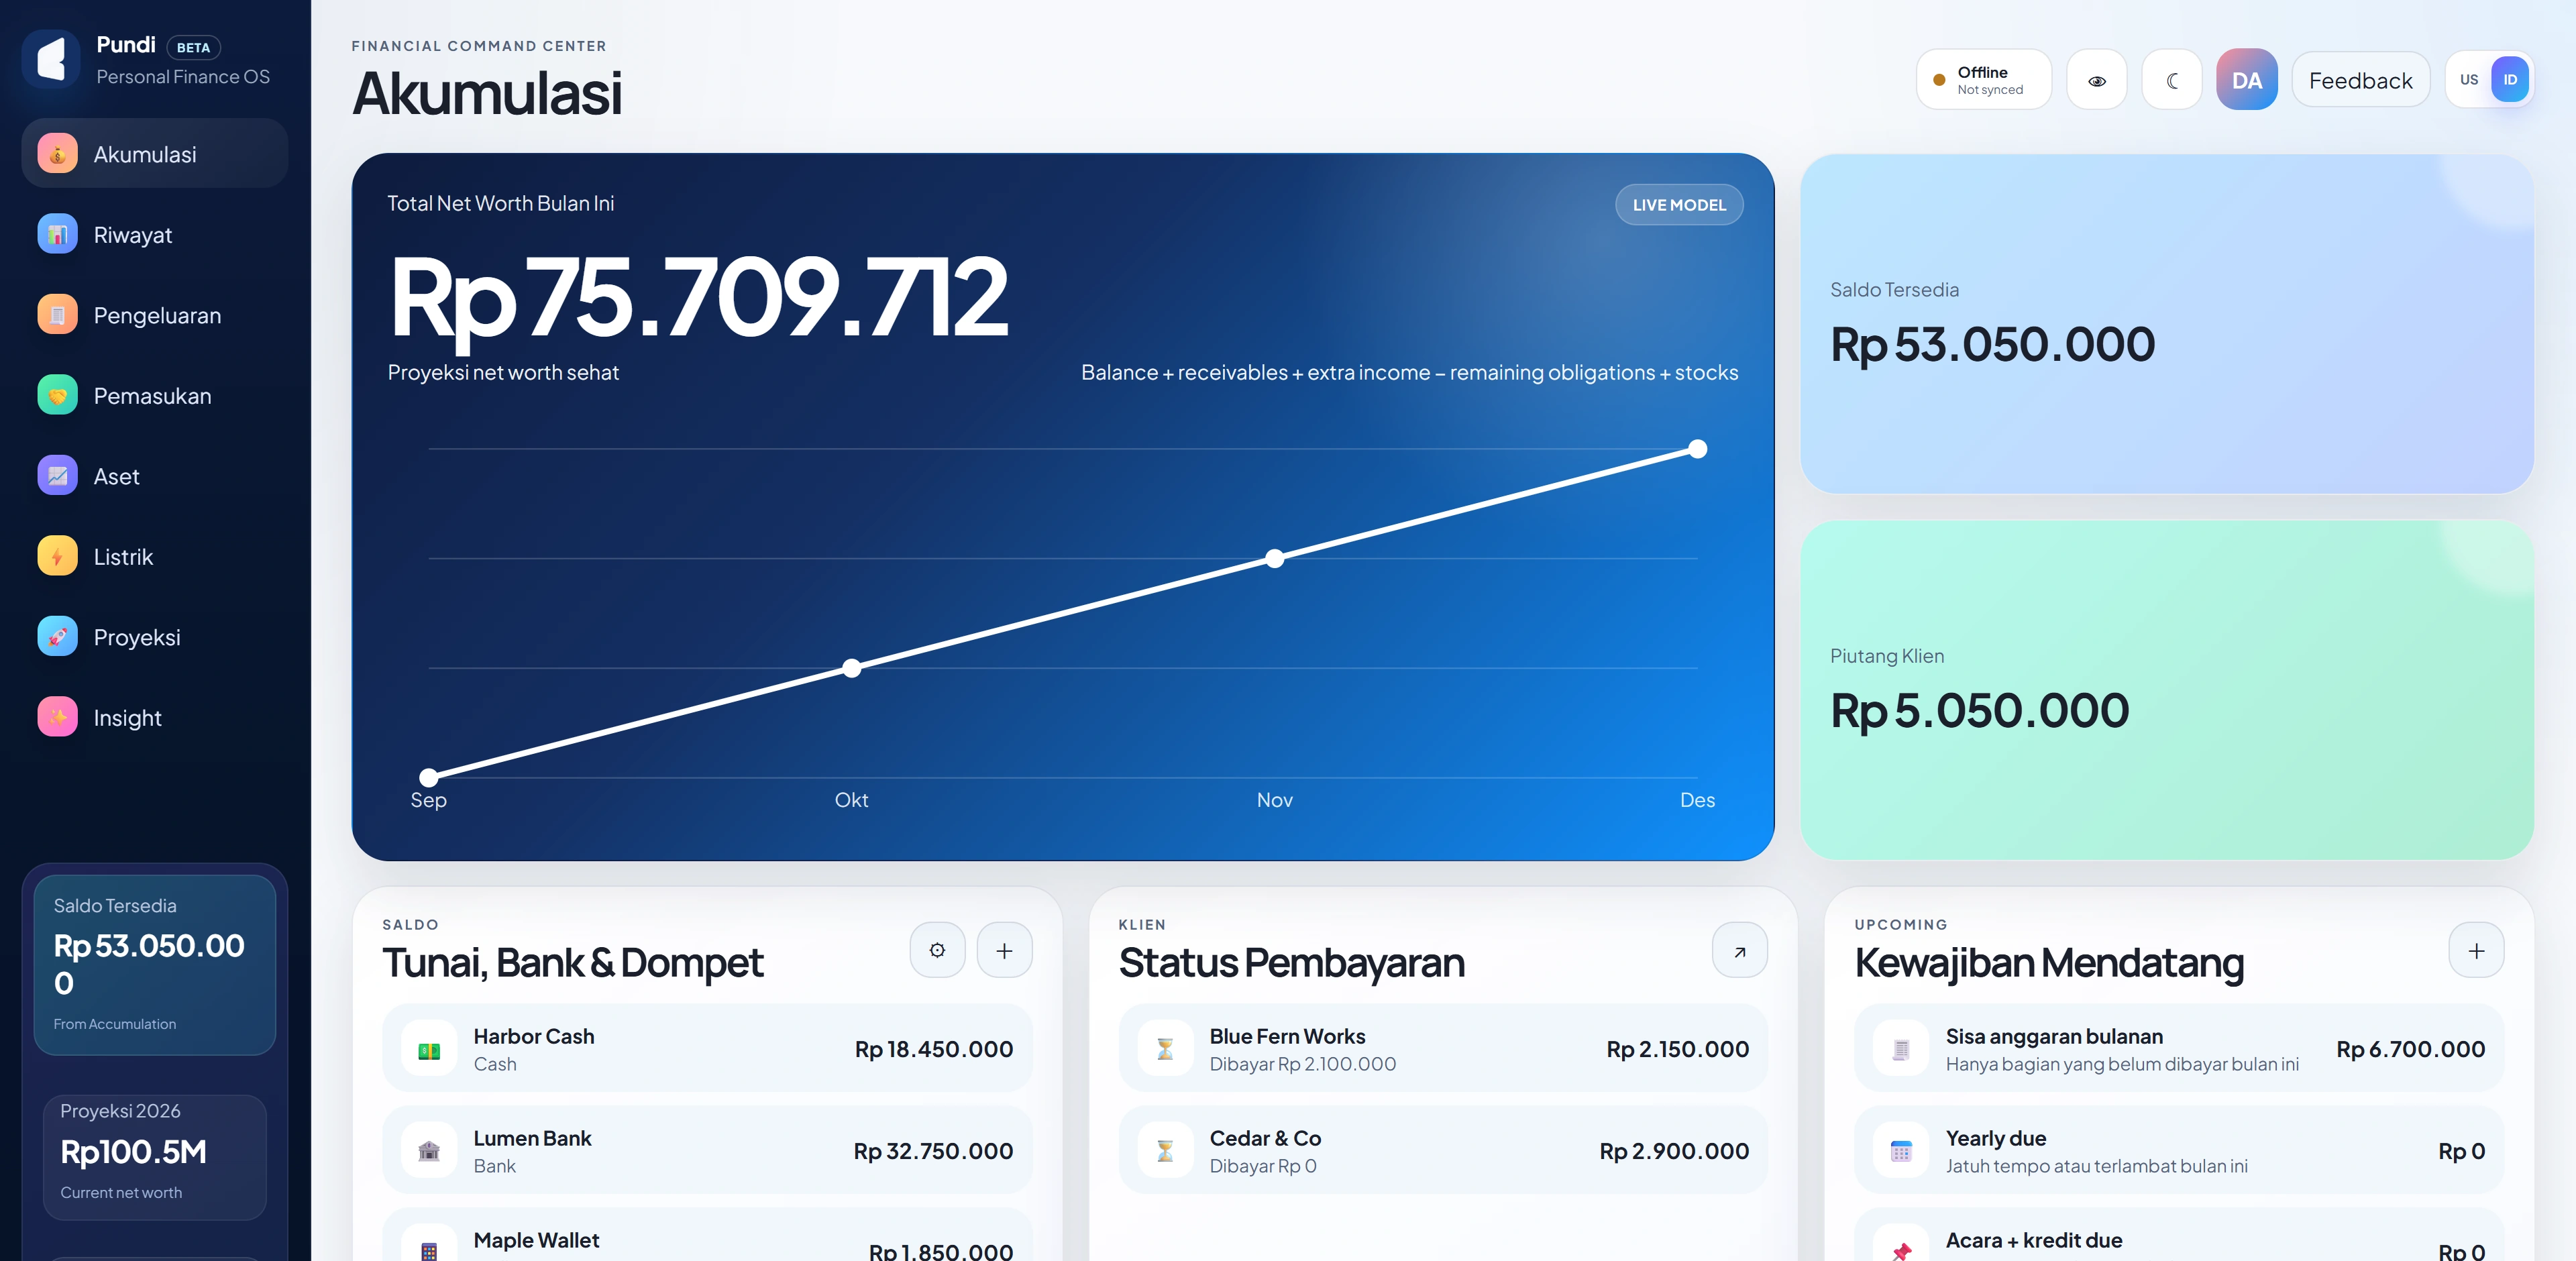Click the Listrik lightning icon
Viewport: 2576px width, 1261px height.
[58, 556]
